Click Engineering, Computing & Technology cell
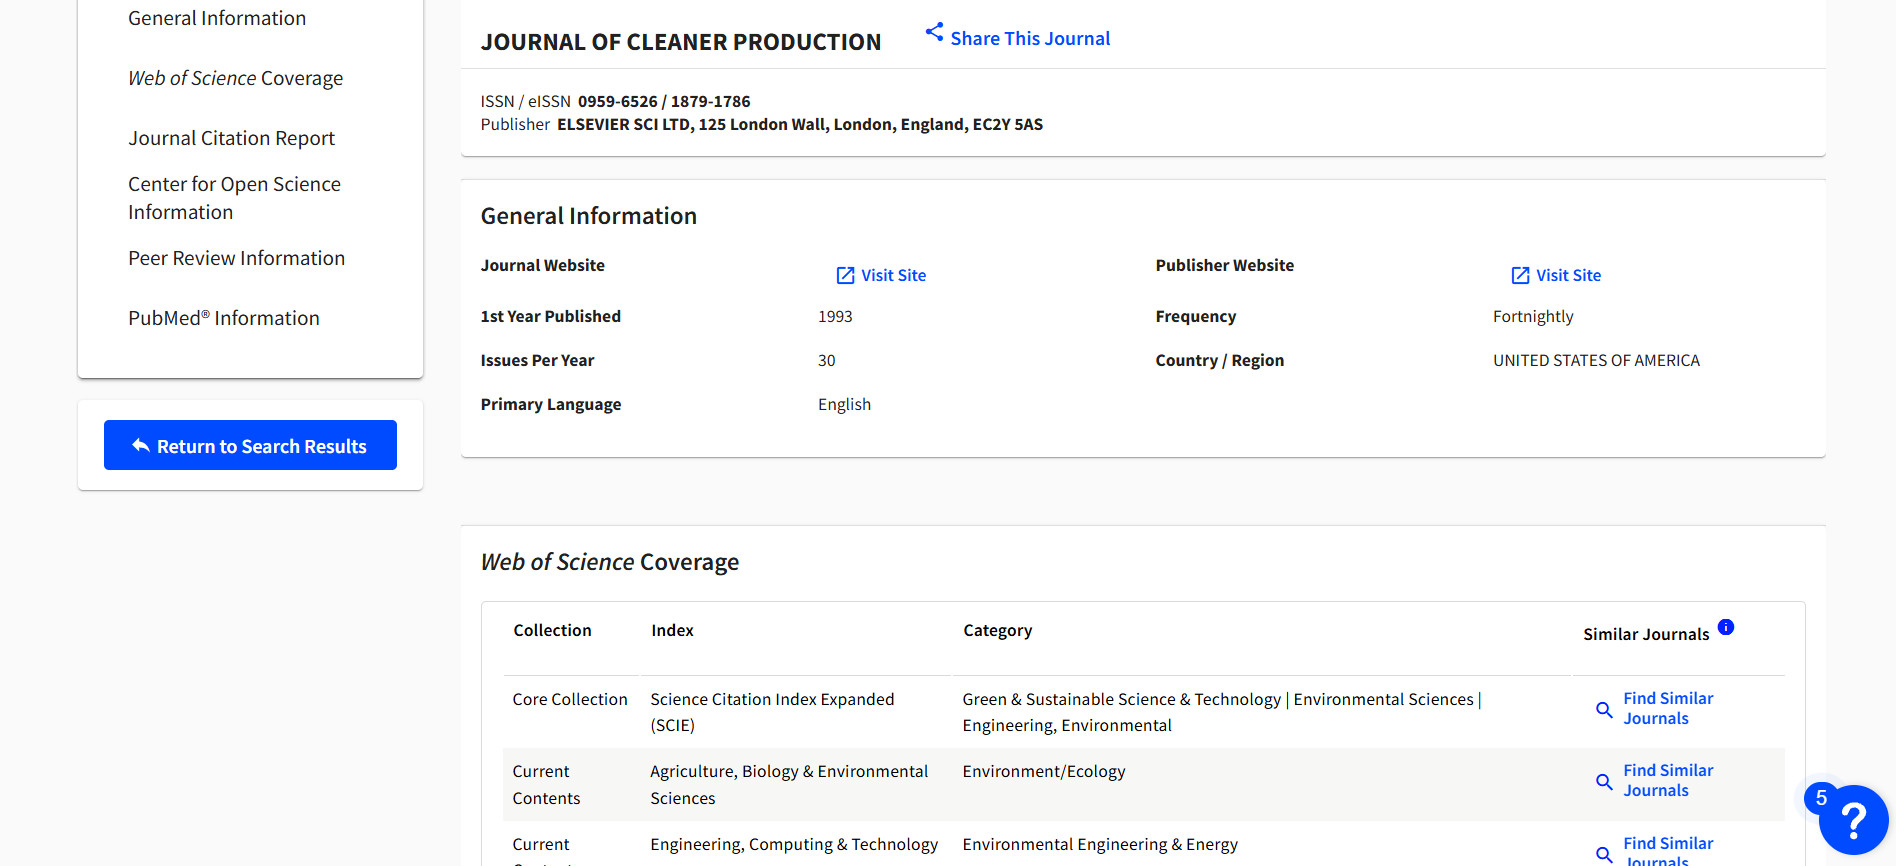Screen dimensions: 1896x866 coord(794,844)
